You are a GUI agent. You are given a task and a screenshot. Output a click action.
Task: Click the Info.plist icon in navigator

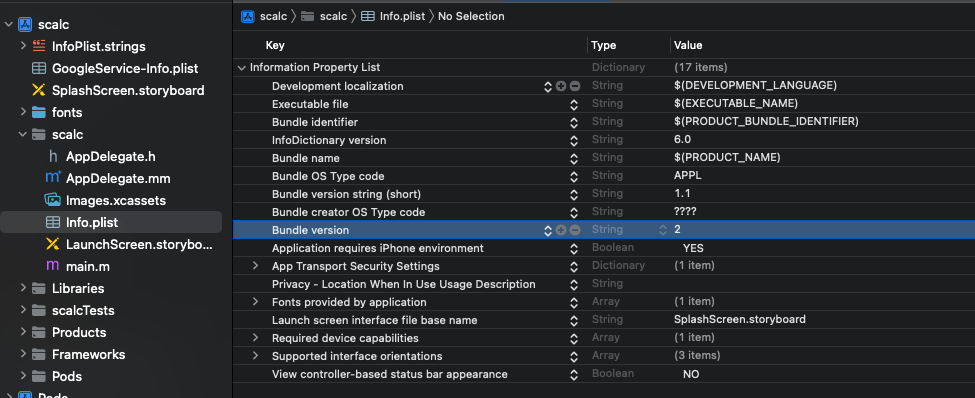click(x=53, y=223)
